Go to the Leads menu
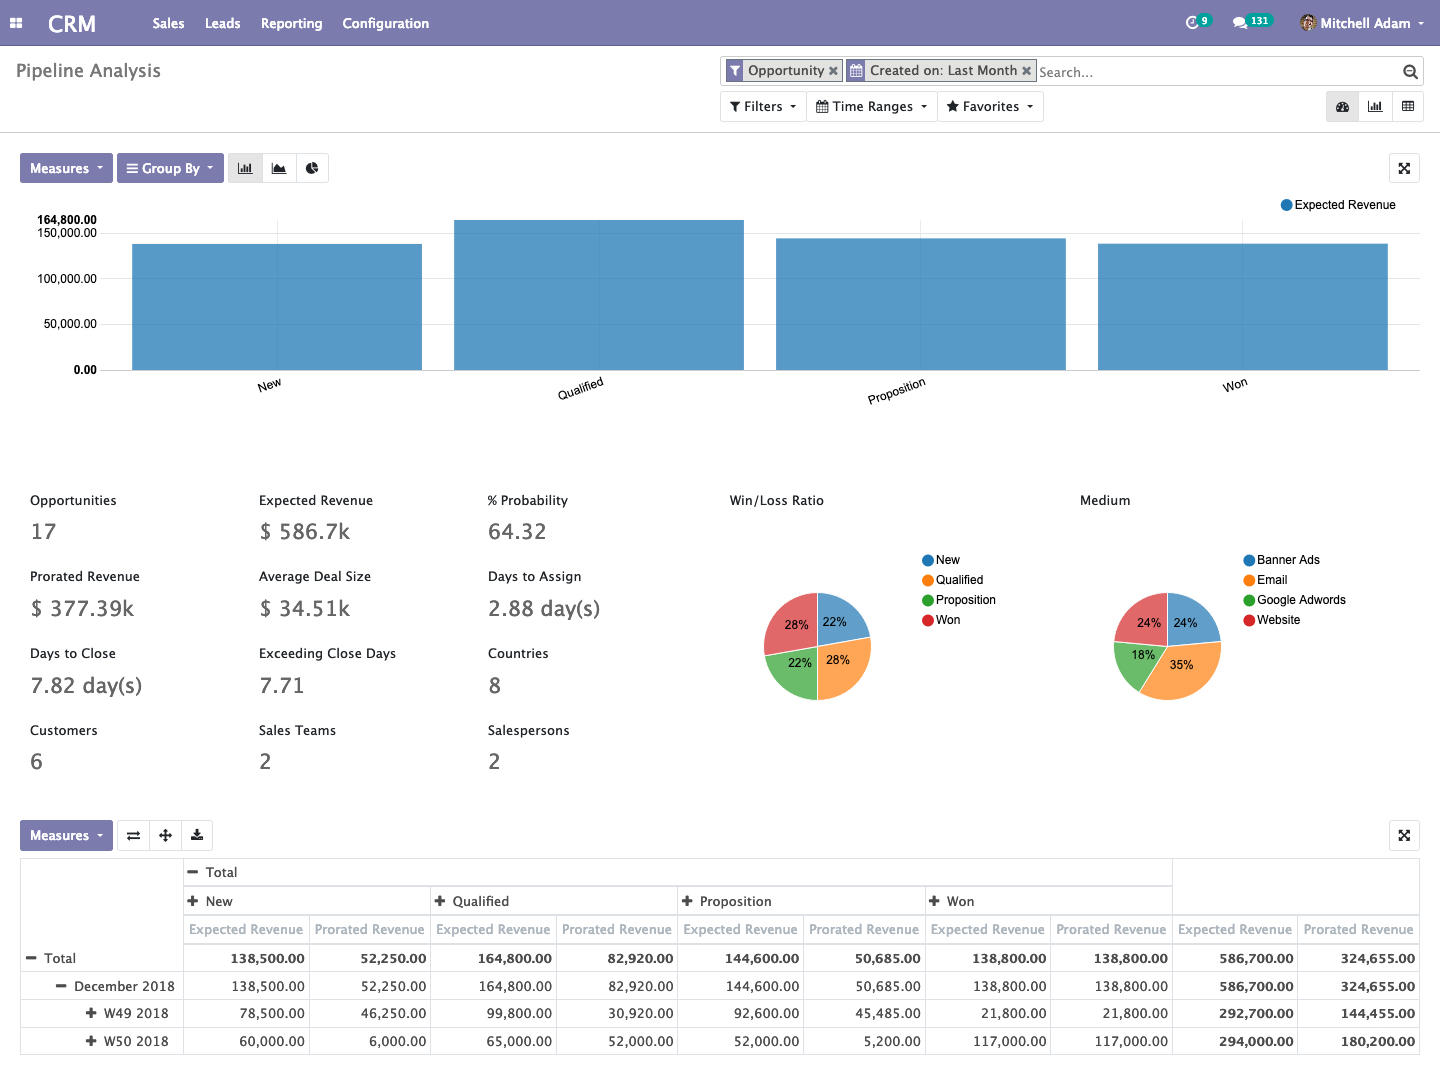Image resolution: width=1440 pixels, height=1086 pixels. pos(222,23)
